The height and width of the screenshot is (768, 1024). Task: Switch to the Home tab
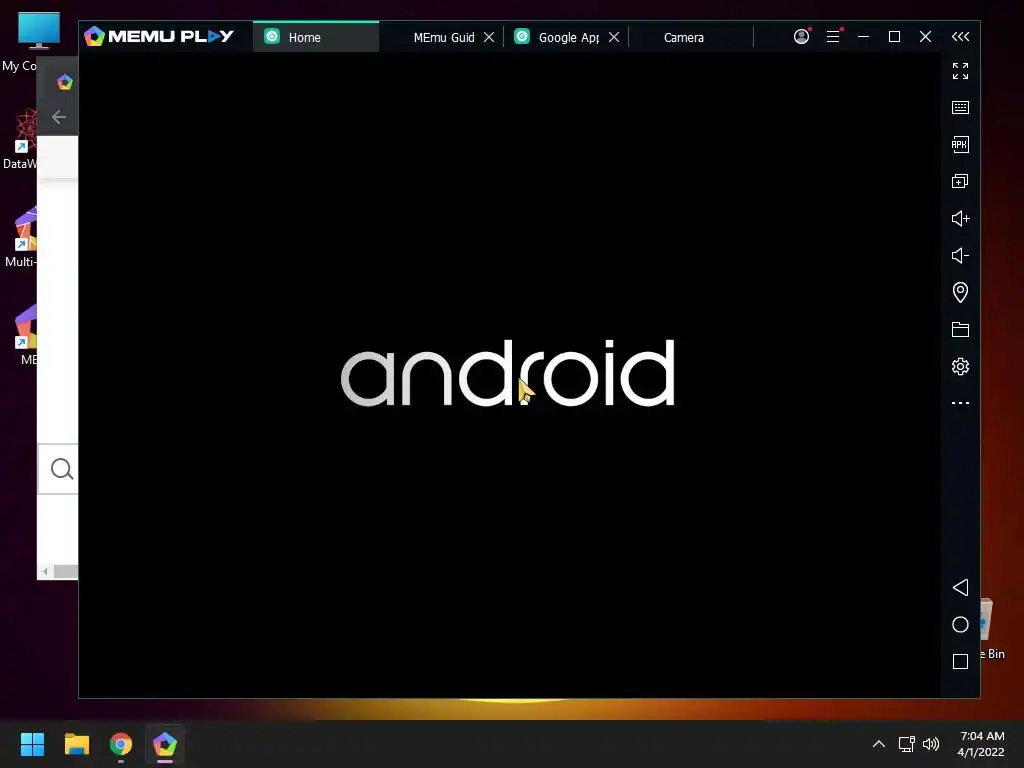coord(316,37)
